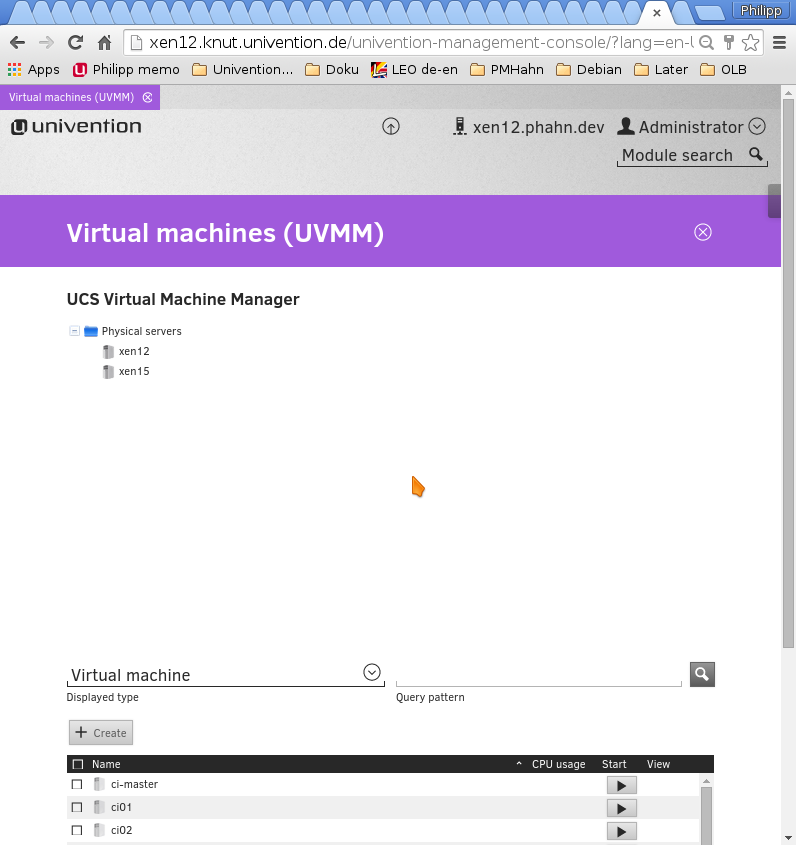Click the upward arrow circle icon in header
Screen dimensions: 796x845
(x=391, y=127)
